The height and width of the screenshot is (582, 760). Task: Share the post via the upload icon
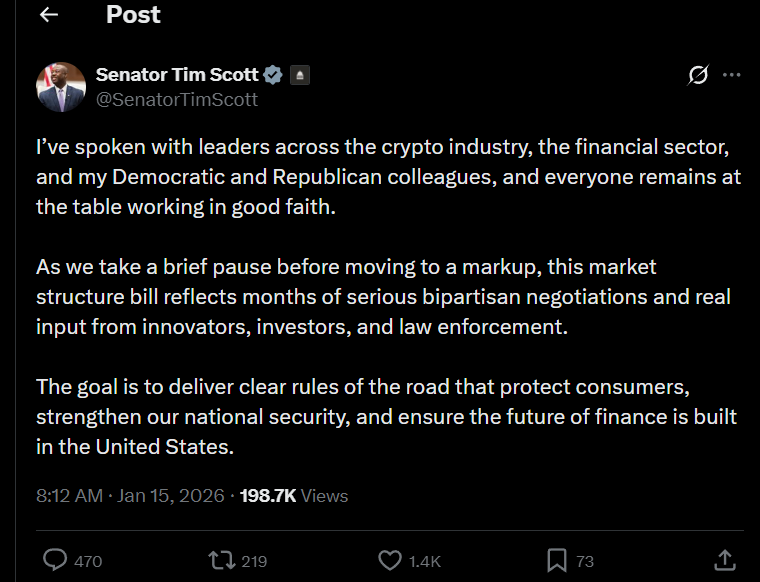[726, 560]
